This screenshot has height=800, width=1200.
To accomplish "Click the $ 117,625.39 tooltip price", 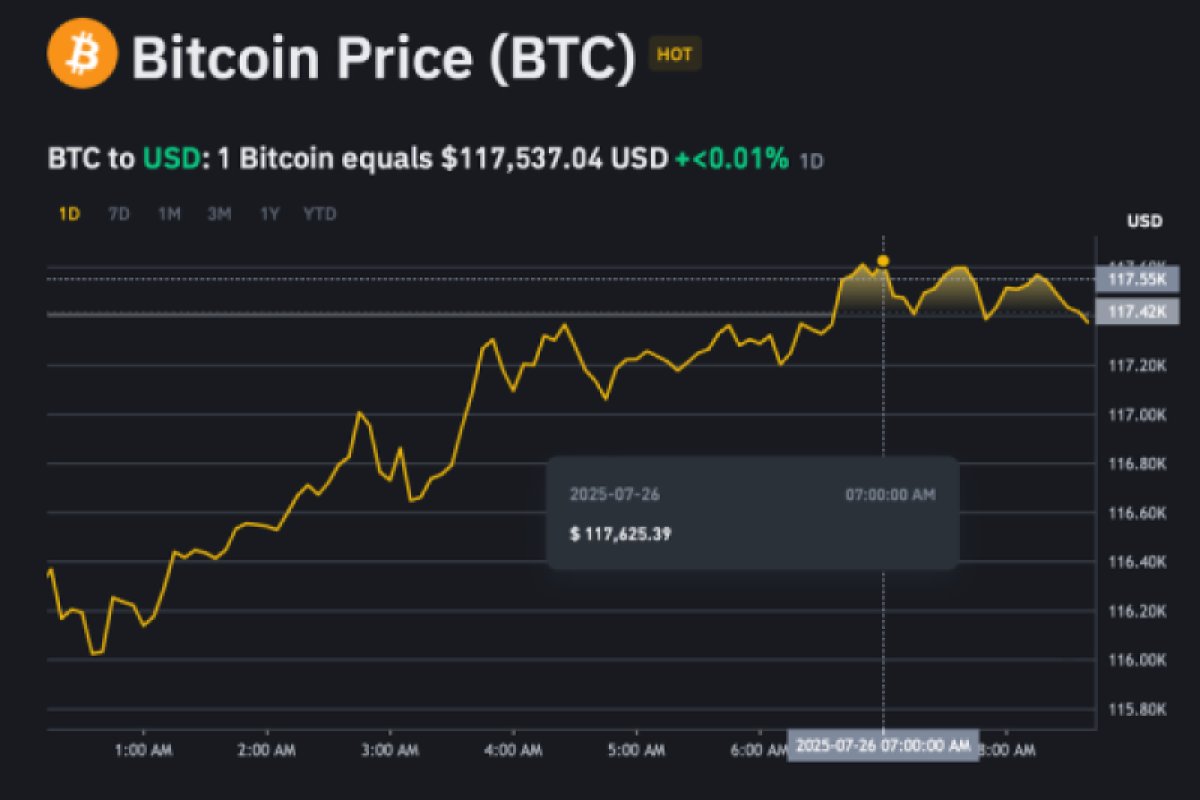I will click(620, 534).
